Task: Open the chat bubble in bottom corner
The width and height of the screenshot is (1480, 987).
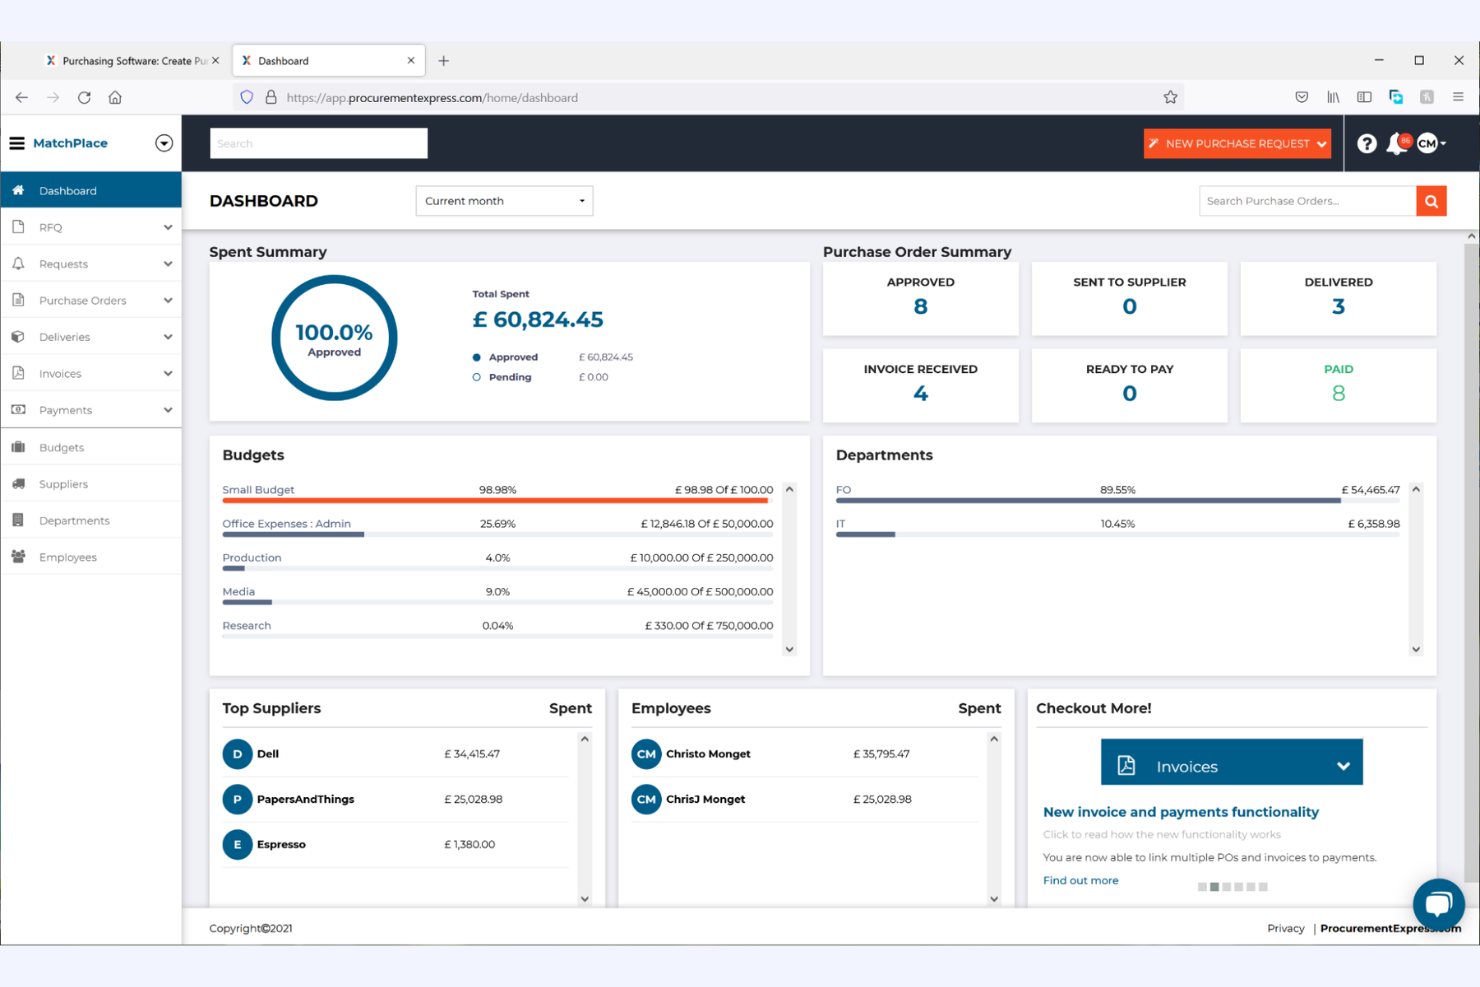Action: click(1438, 904)
